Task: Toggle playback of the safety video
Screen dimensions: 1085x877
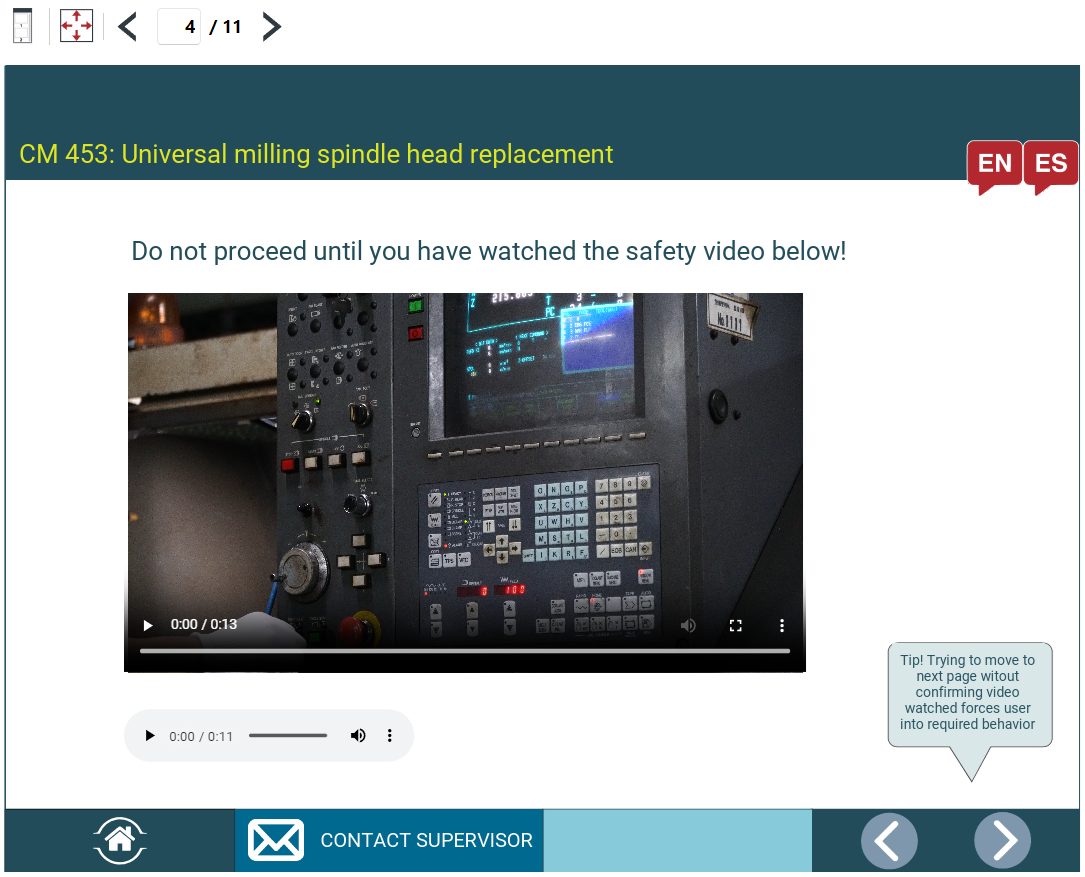Action: click(x=147, y=624)
